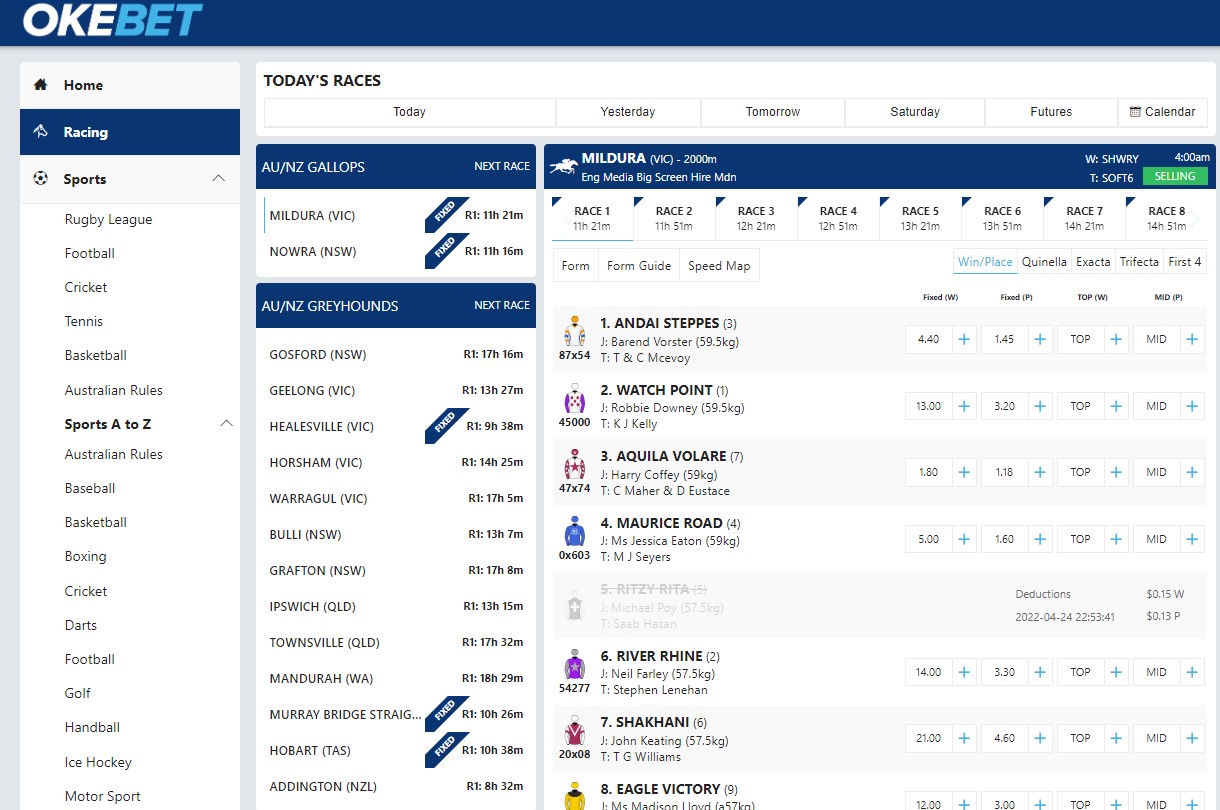Open Townsville (QLD) greyhounds meeting
Screen dimensions: 1220x810
[396, 642]
